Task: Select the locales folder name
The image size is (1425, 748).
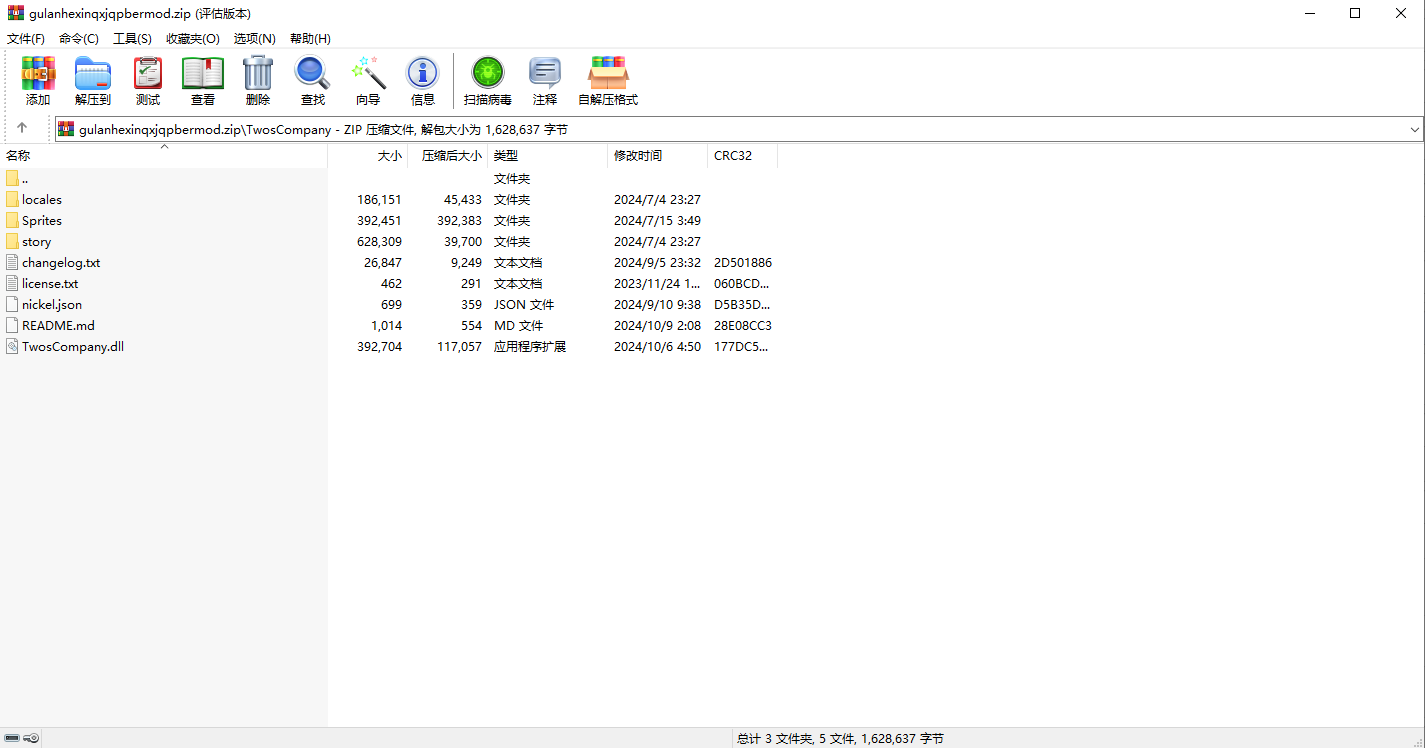Action: (x=42, y=199)
